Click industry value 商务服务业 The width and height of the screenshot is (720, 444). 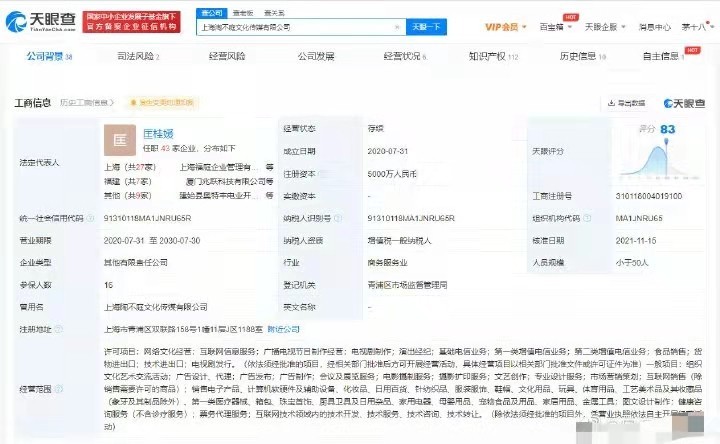click(388, 263)
